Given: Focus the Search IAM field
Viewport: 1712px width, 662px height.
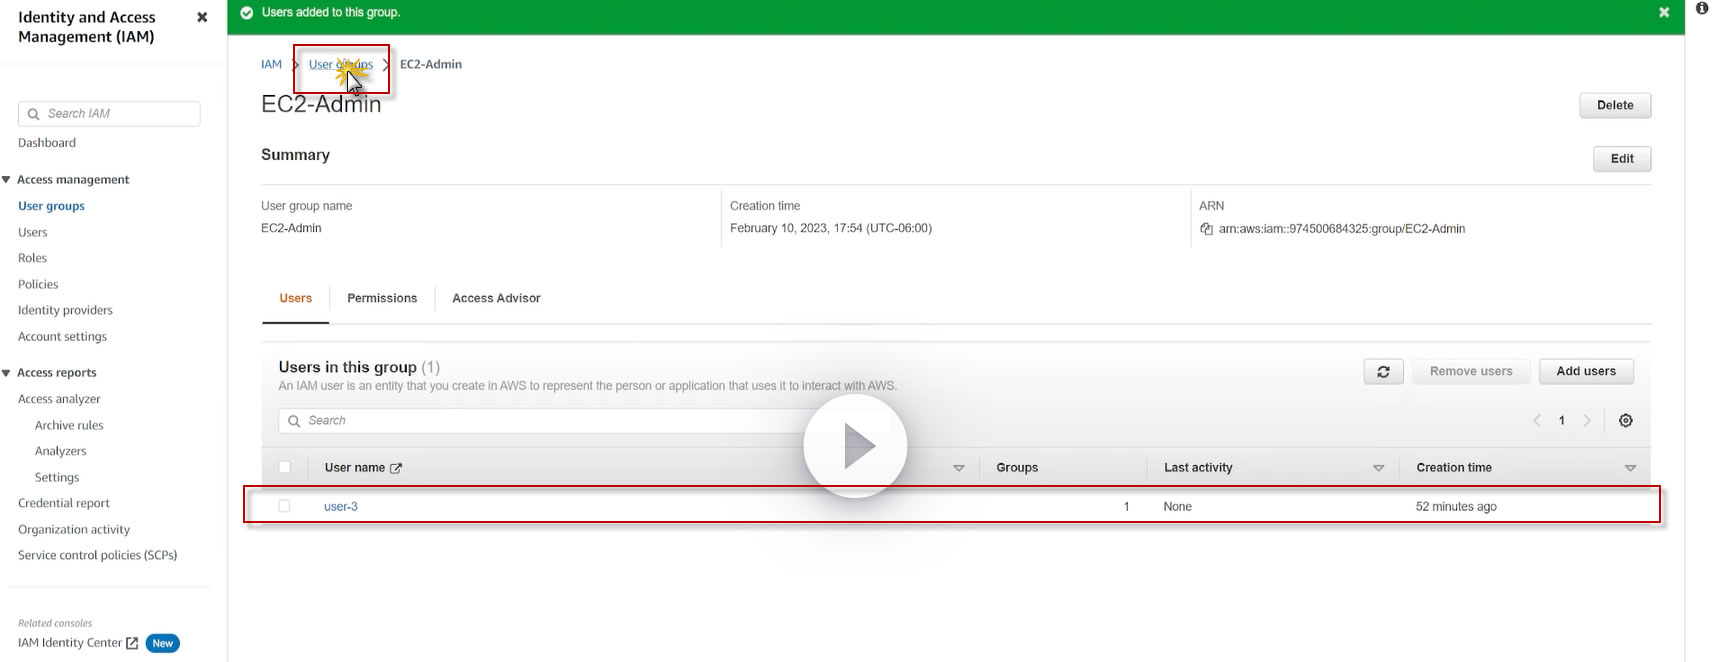Looking at the screenshot, I should 109,114.
